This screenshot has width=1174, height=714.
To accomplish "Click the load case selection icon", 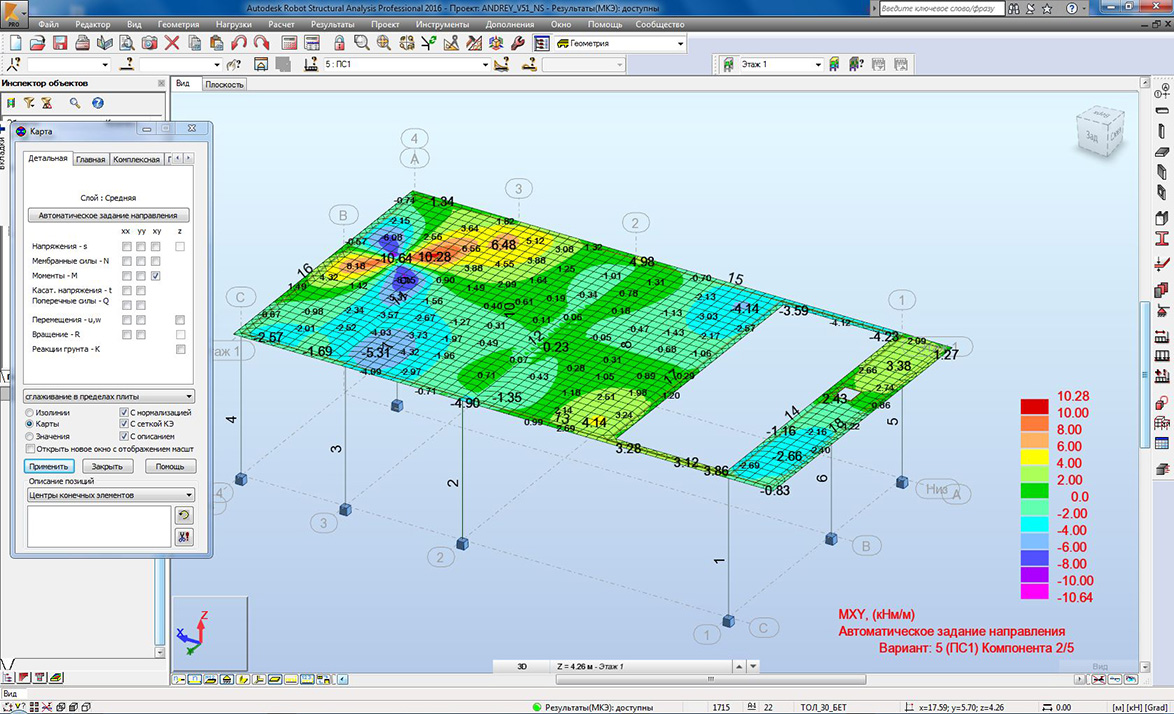I will click(311, 64).
